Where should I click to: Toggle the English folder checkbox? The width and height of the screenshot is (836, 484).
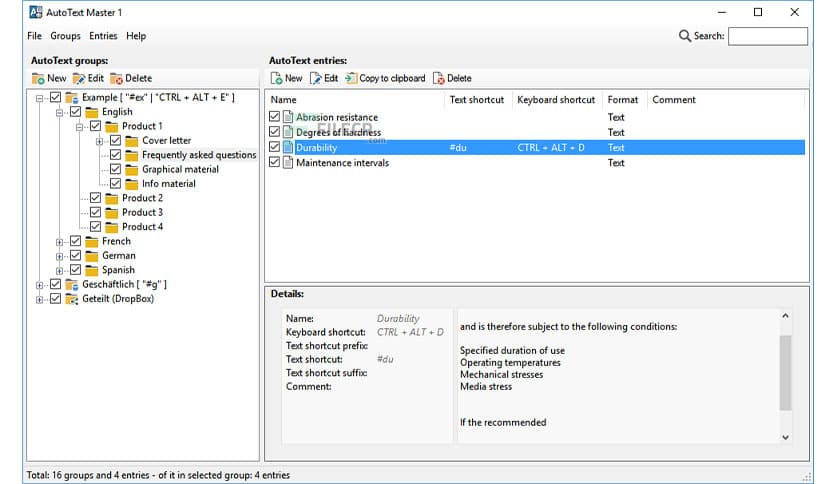tap(76, 111)
